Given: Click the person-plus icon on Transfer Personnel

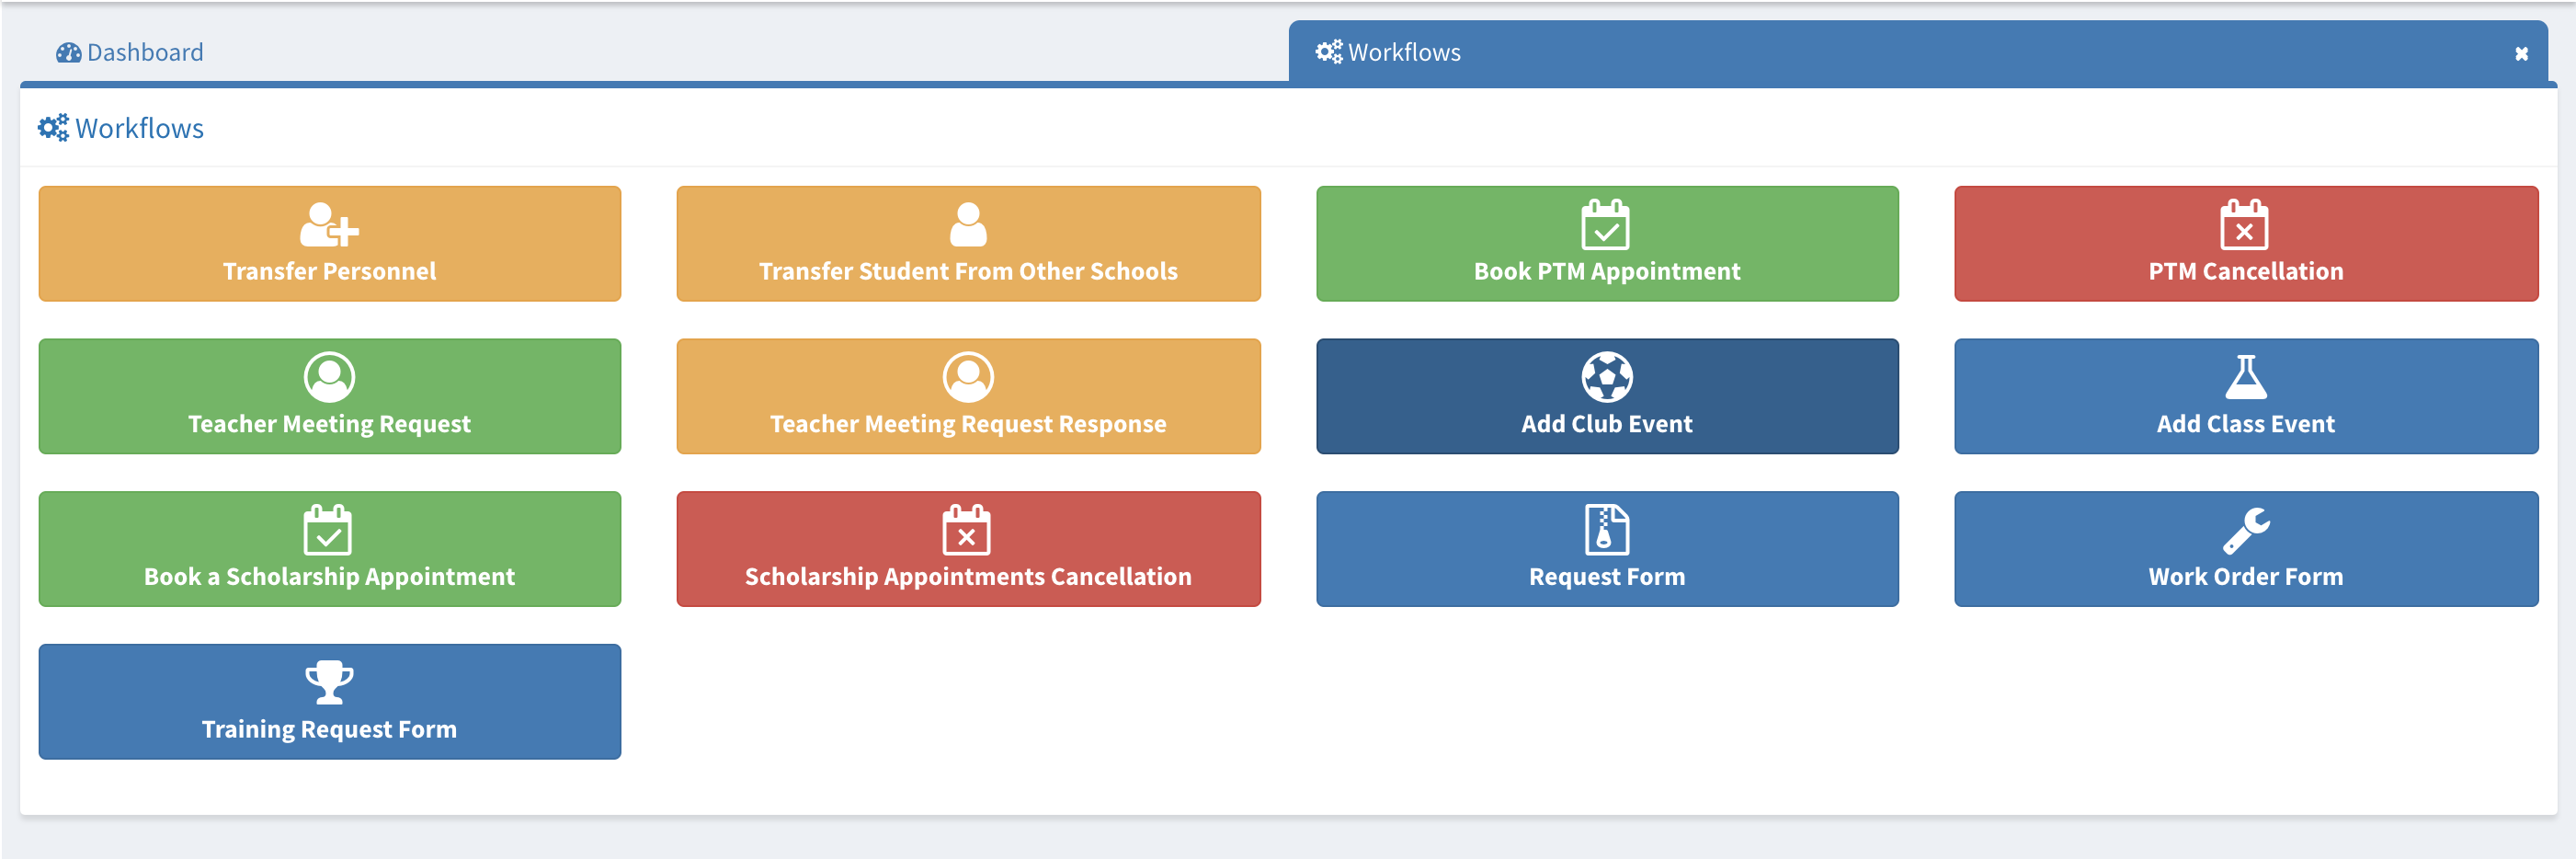Looking at the screenshot, I should pos(328,225).
